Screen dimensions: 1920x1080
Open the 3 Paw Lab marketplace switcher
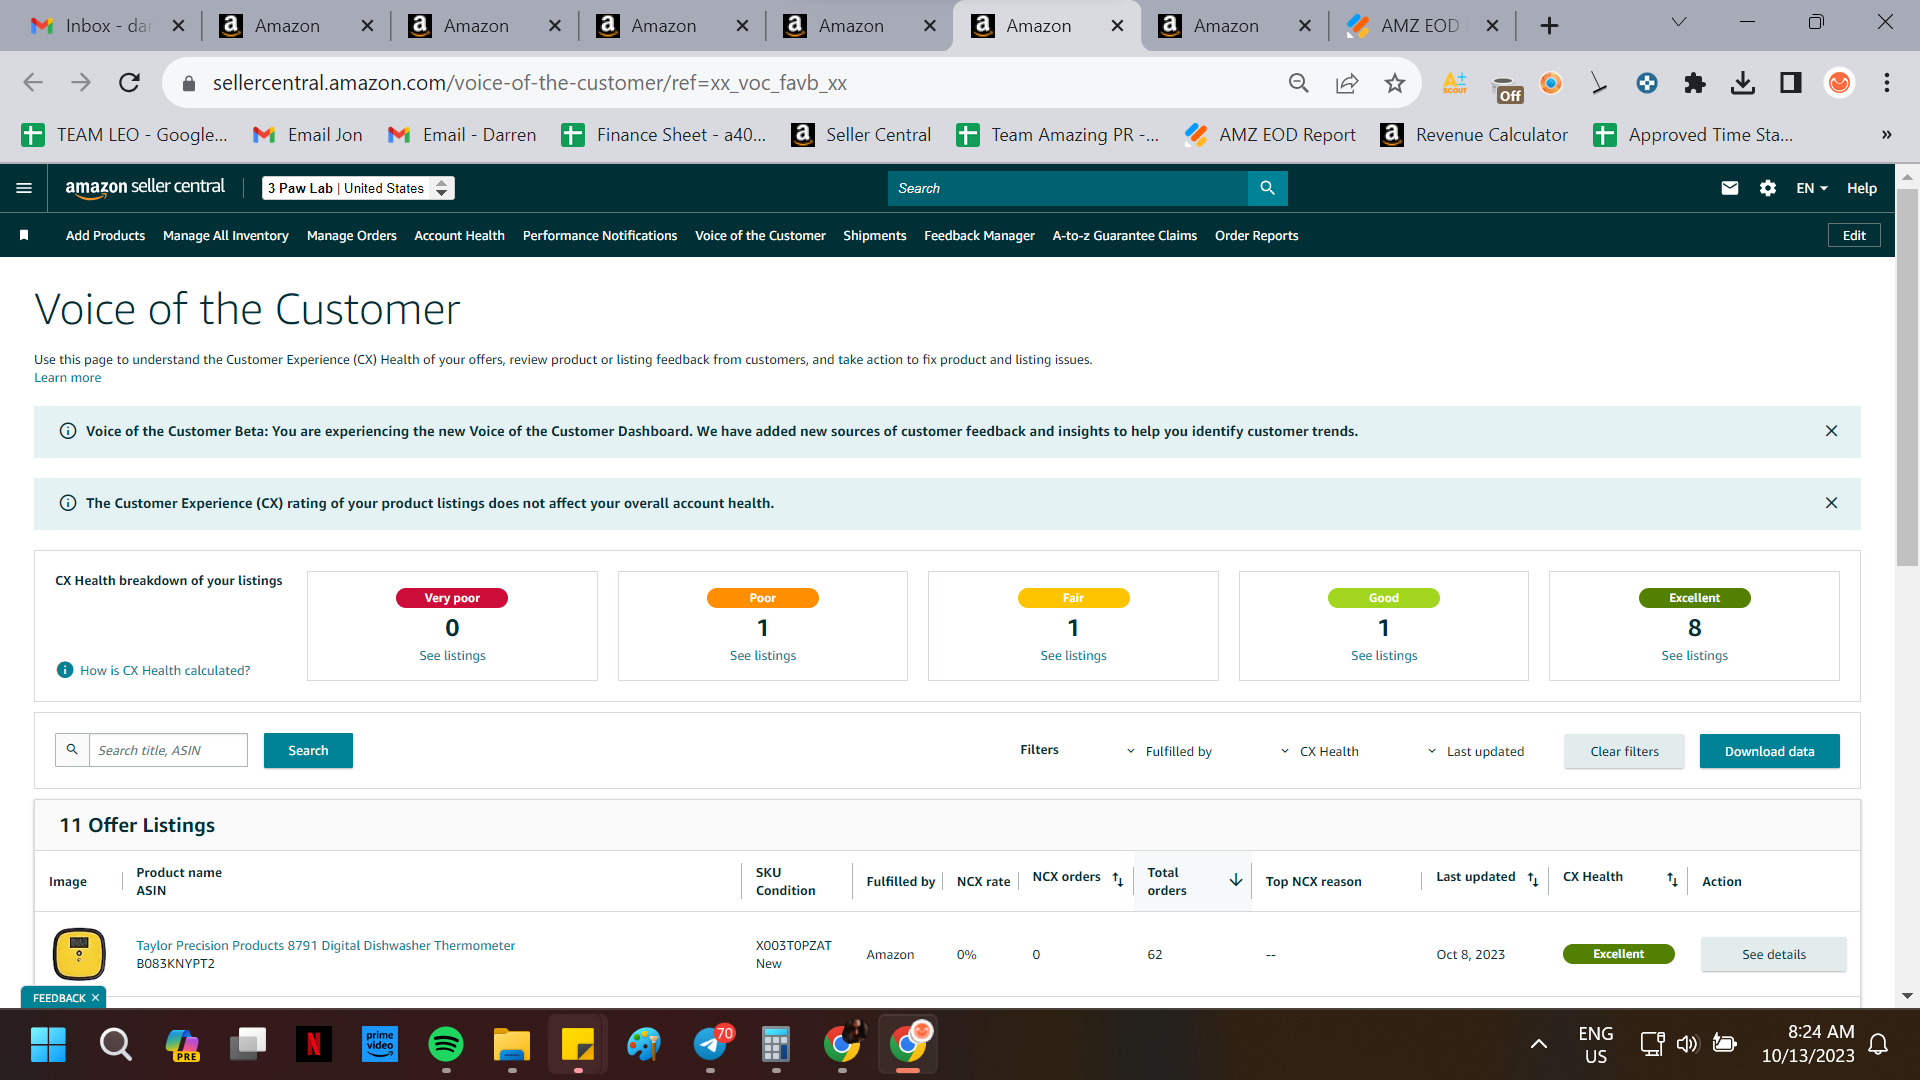358,188
